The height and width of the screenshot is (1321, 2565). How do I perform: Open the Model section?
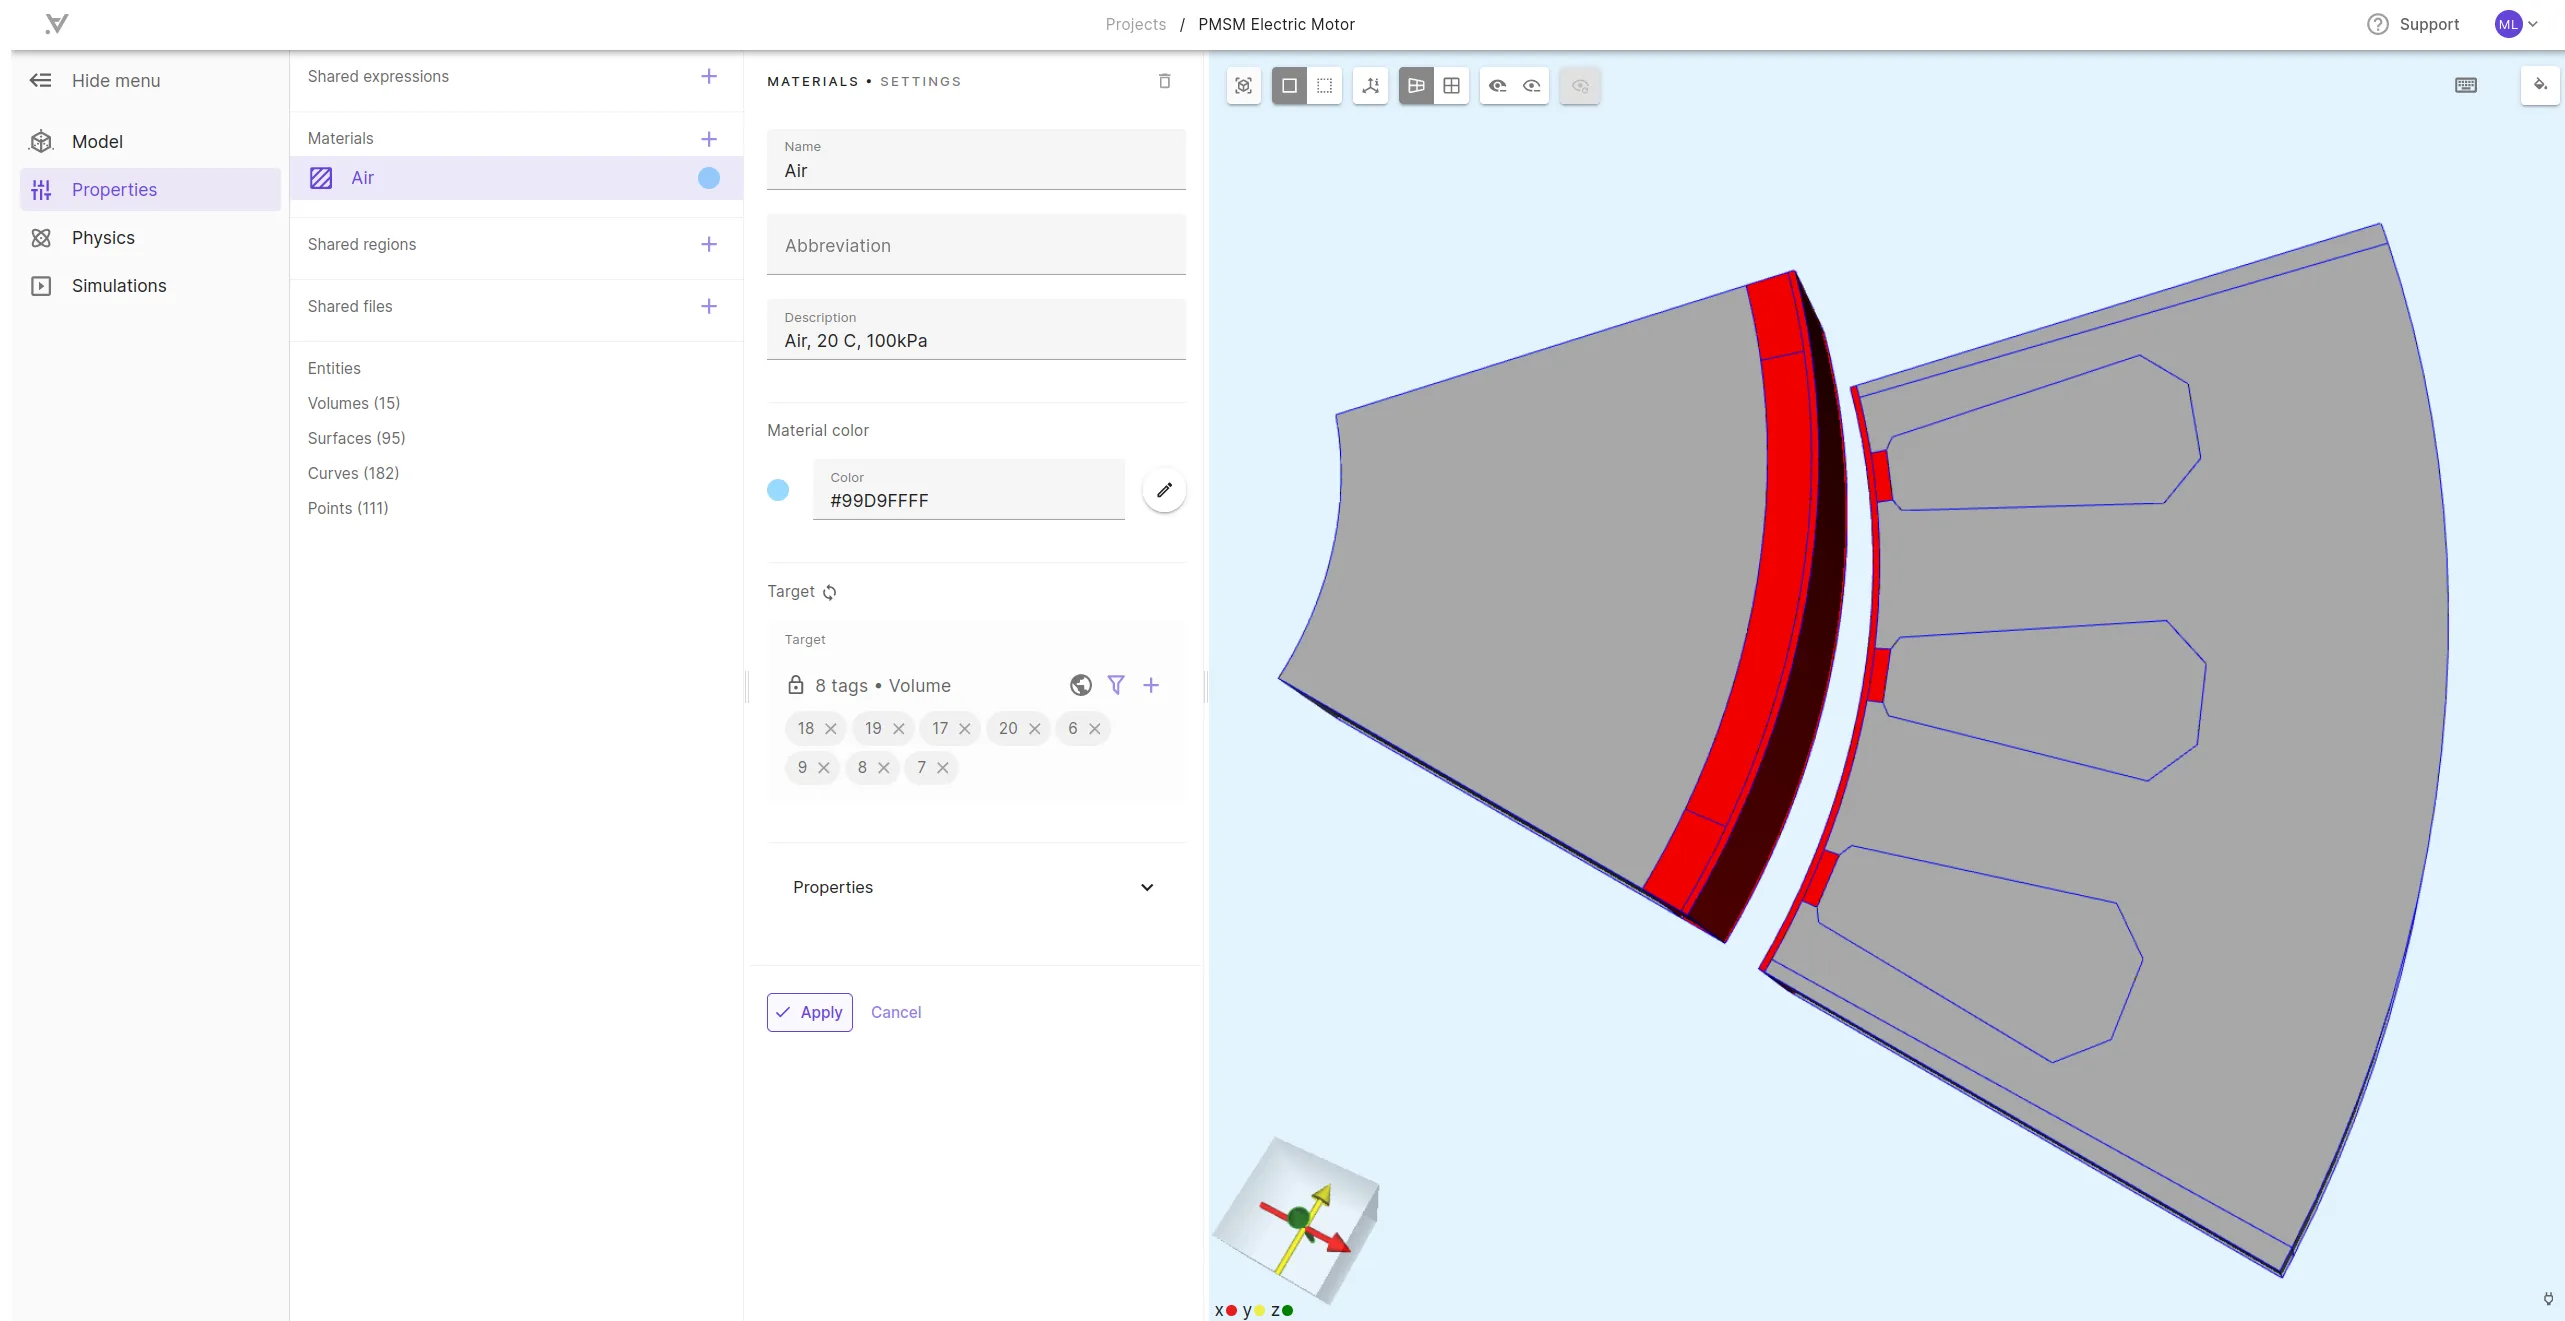(150, 142)
